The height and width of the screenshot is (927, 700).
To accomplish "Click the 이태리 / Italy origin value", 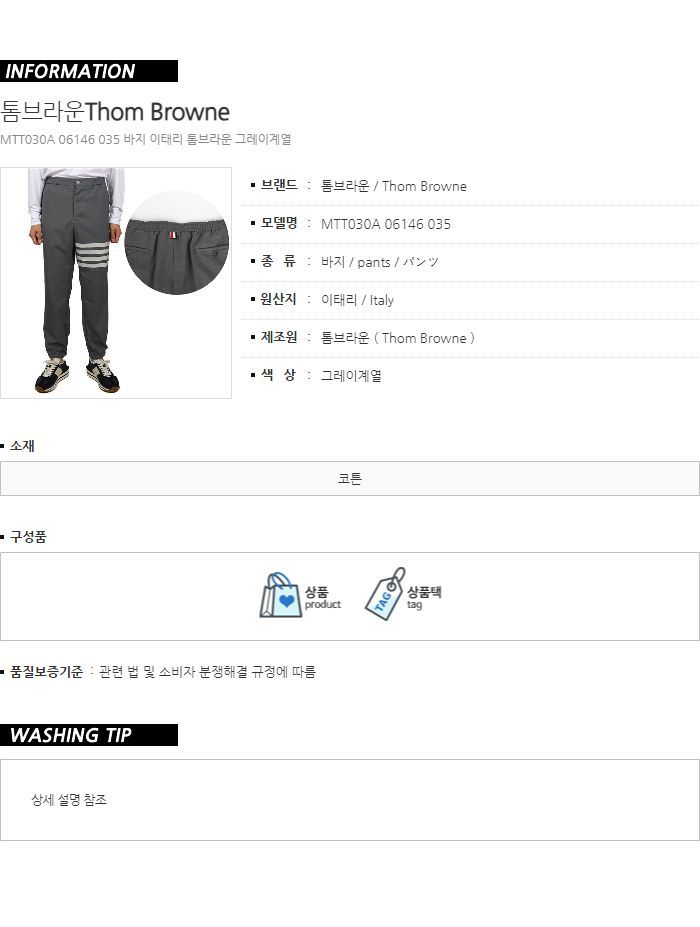I will [x=357, y=300].
